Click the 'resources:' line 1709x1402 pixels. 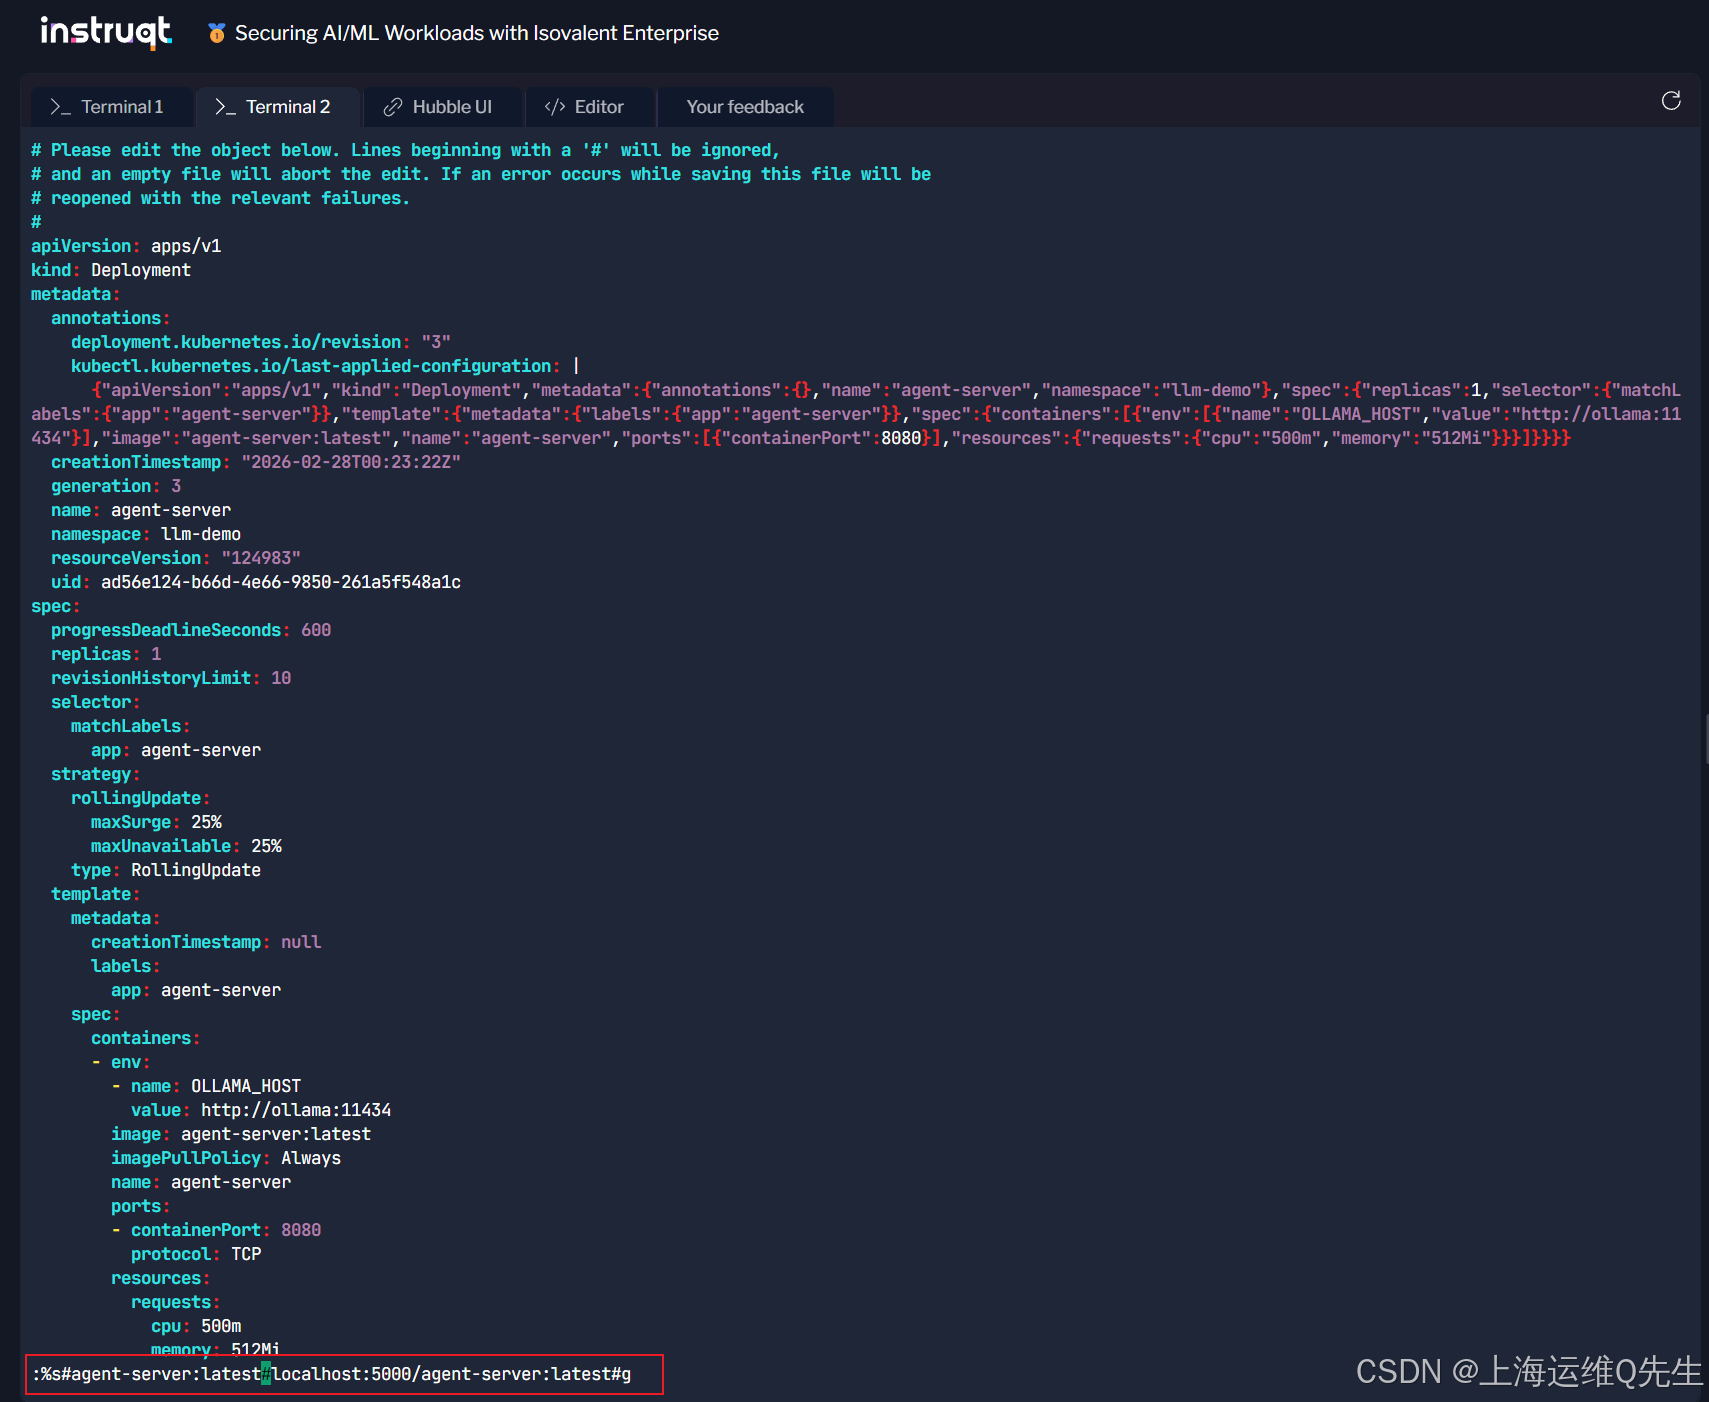point(160,1278)
